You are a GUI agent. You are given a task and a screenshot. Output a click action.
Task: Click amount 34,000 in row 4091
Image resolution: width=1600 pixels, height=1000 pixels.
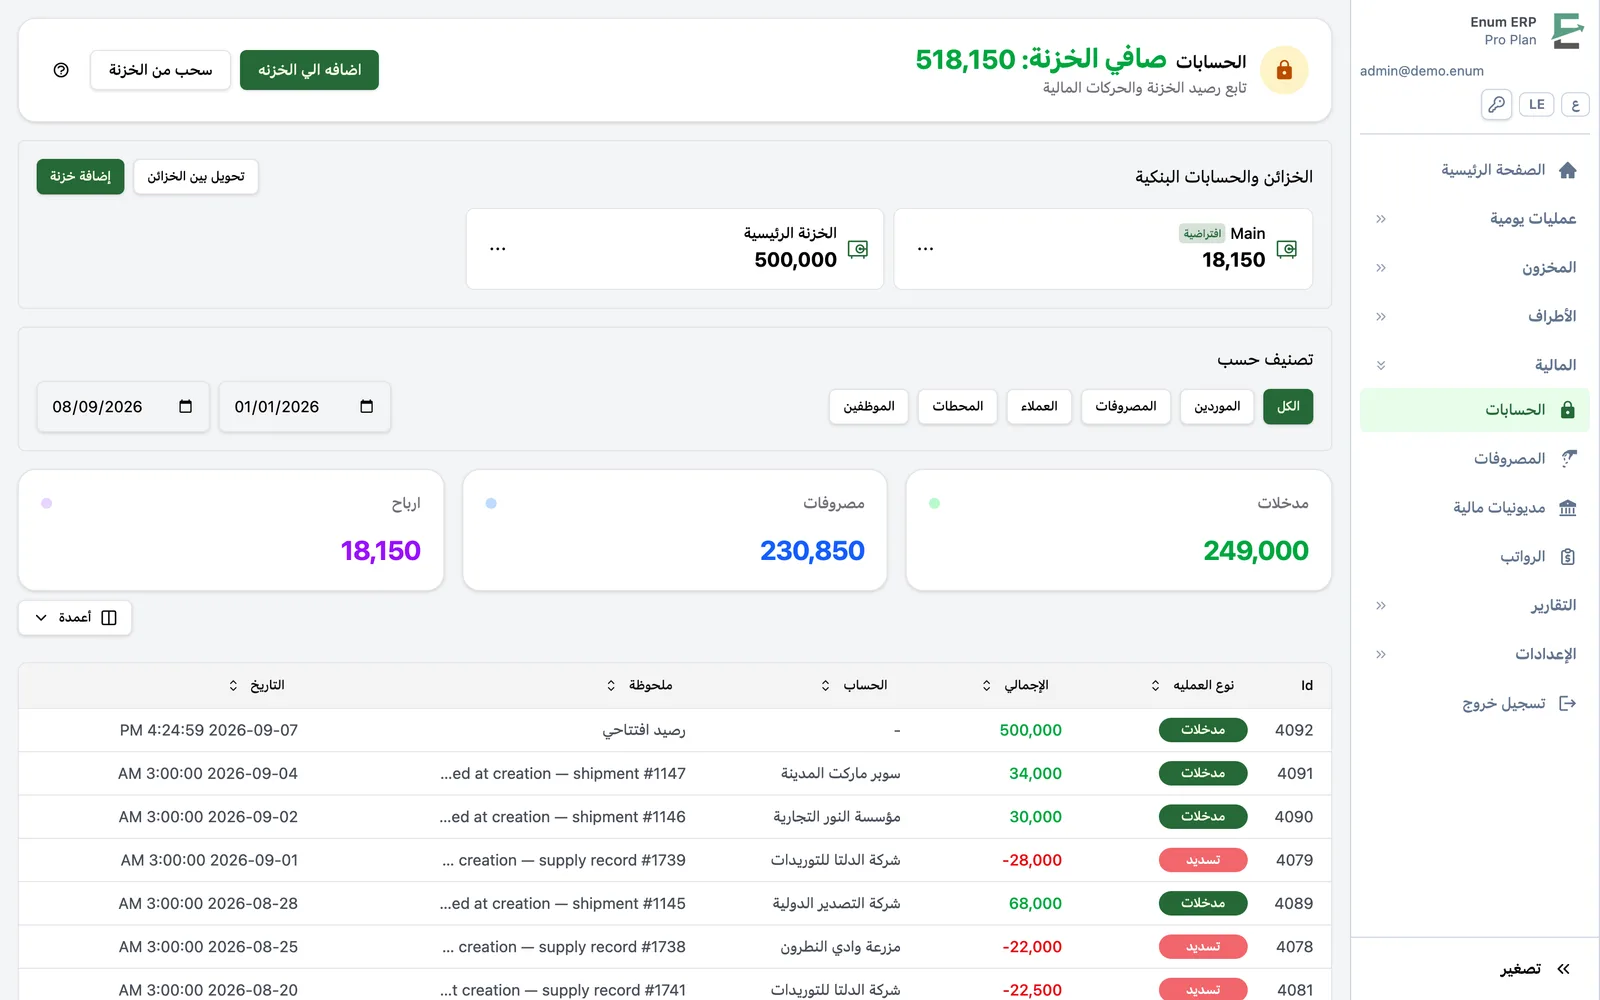pos(1035,774)
